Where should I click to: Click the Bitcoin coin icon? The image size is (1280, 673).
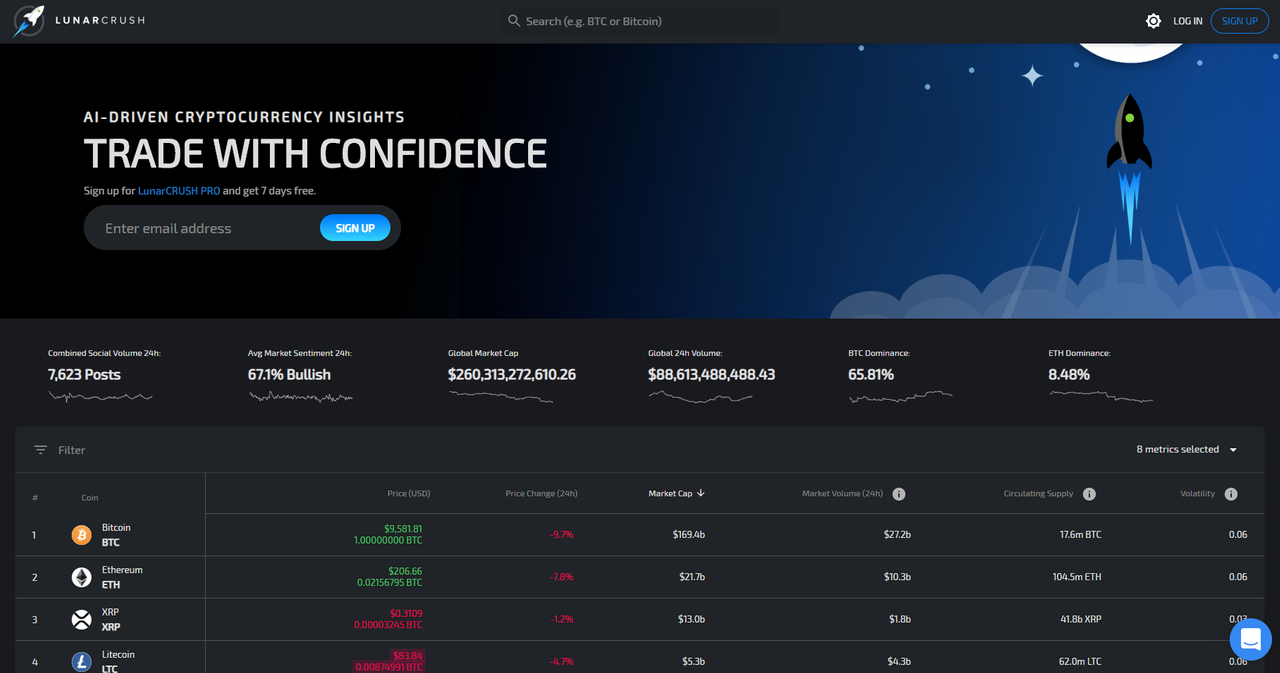[81, 535]
